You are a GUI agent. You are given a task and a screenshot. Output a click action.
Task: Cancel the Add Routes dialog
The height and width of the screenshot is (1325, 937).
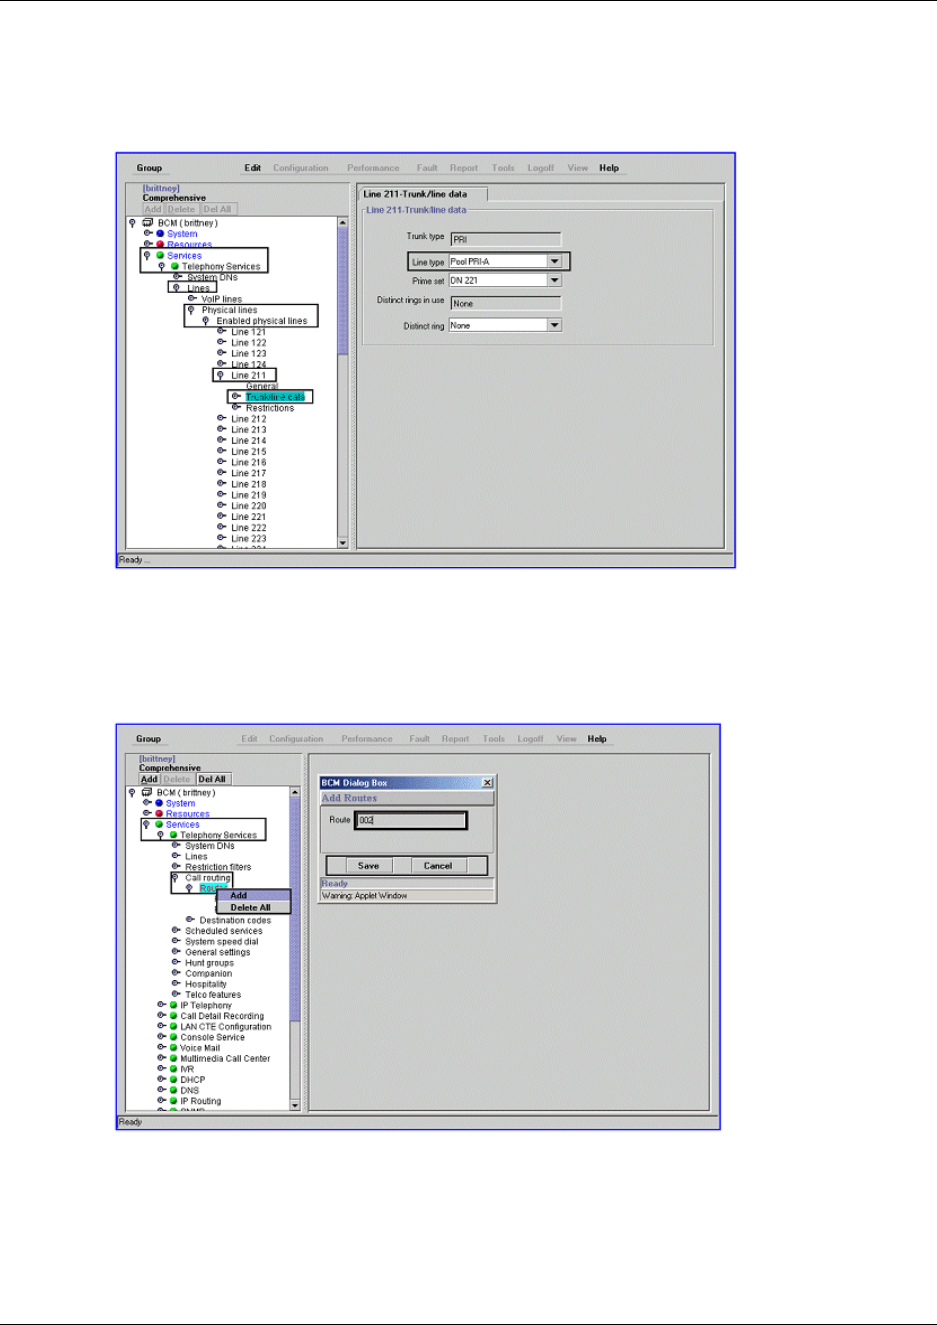point(438,866)
